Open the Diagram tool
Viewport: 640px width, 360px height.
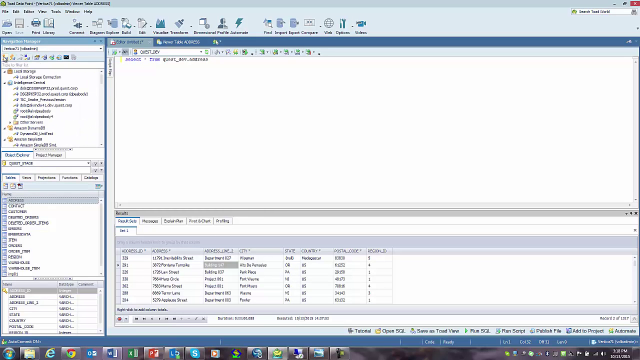click(97, 27)
